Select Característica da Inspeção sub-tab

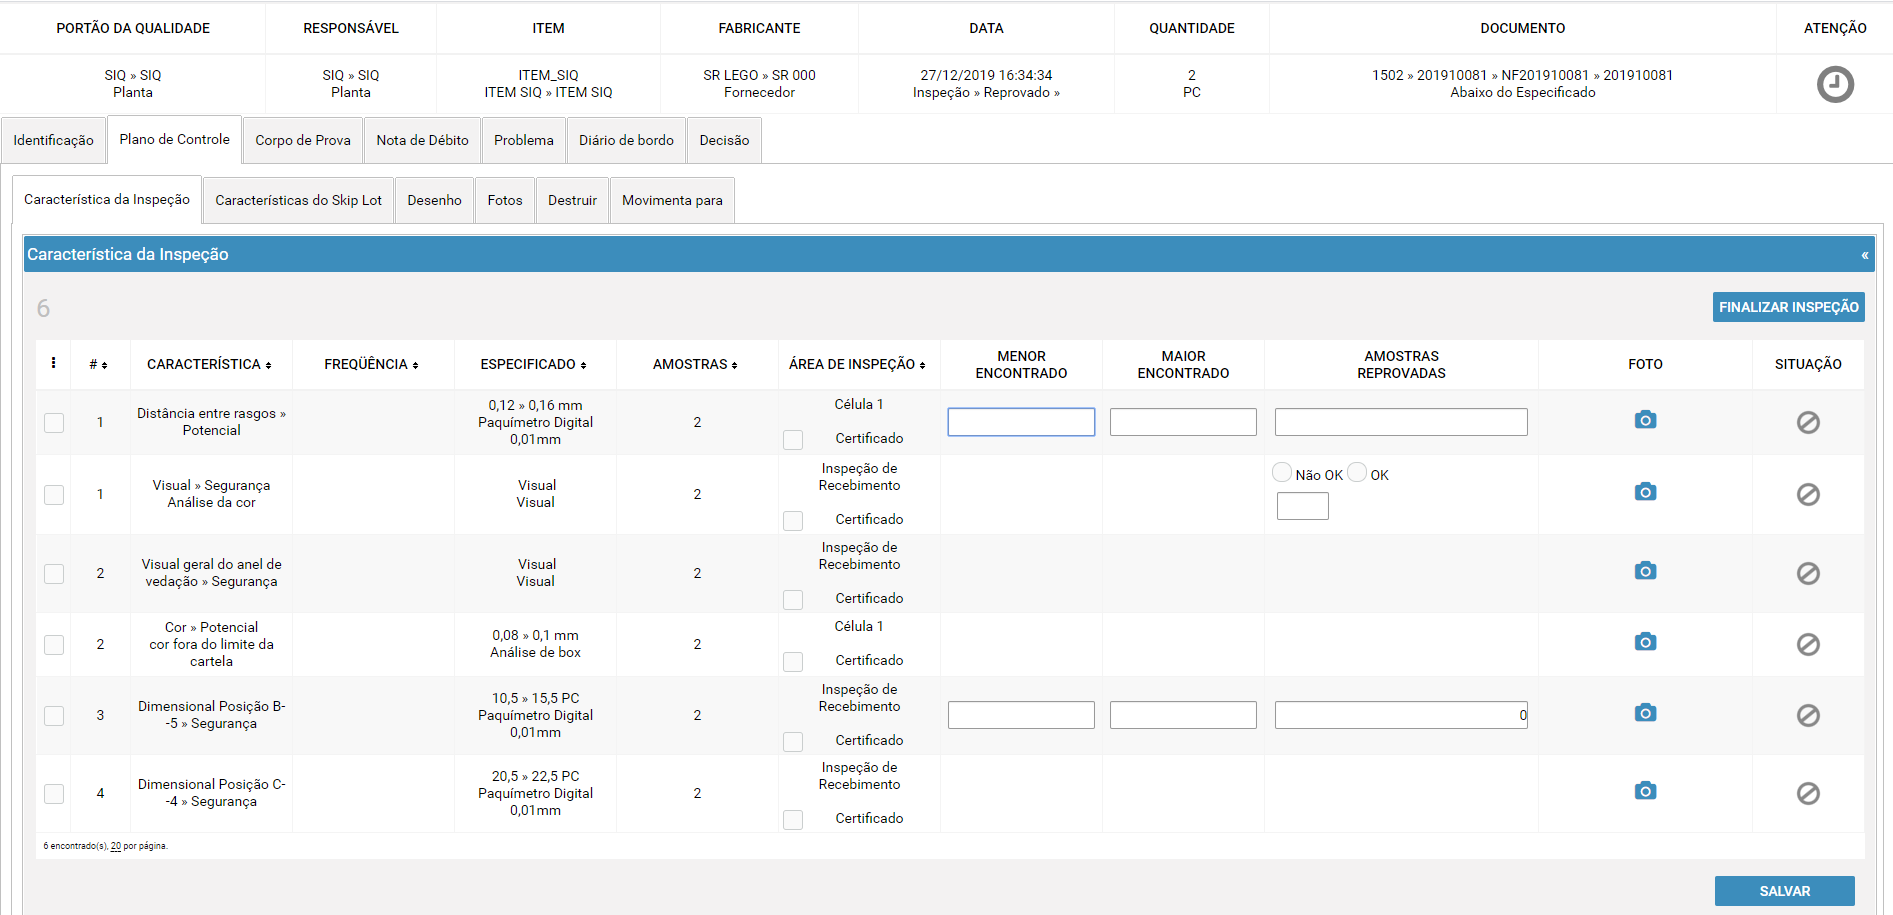(107, 199)
